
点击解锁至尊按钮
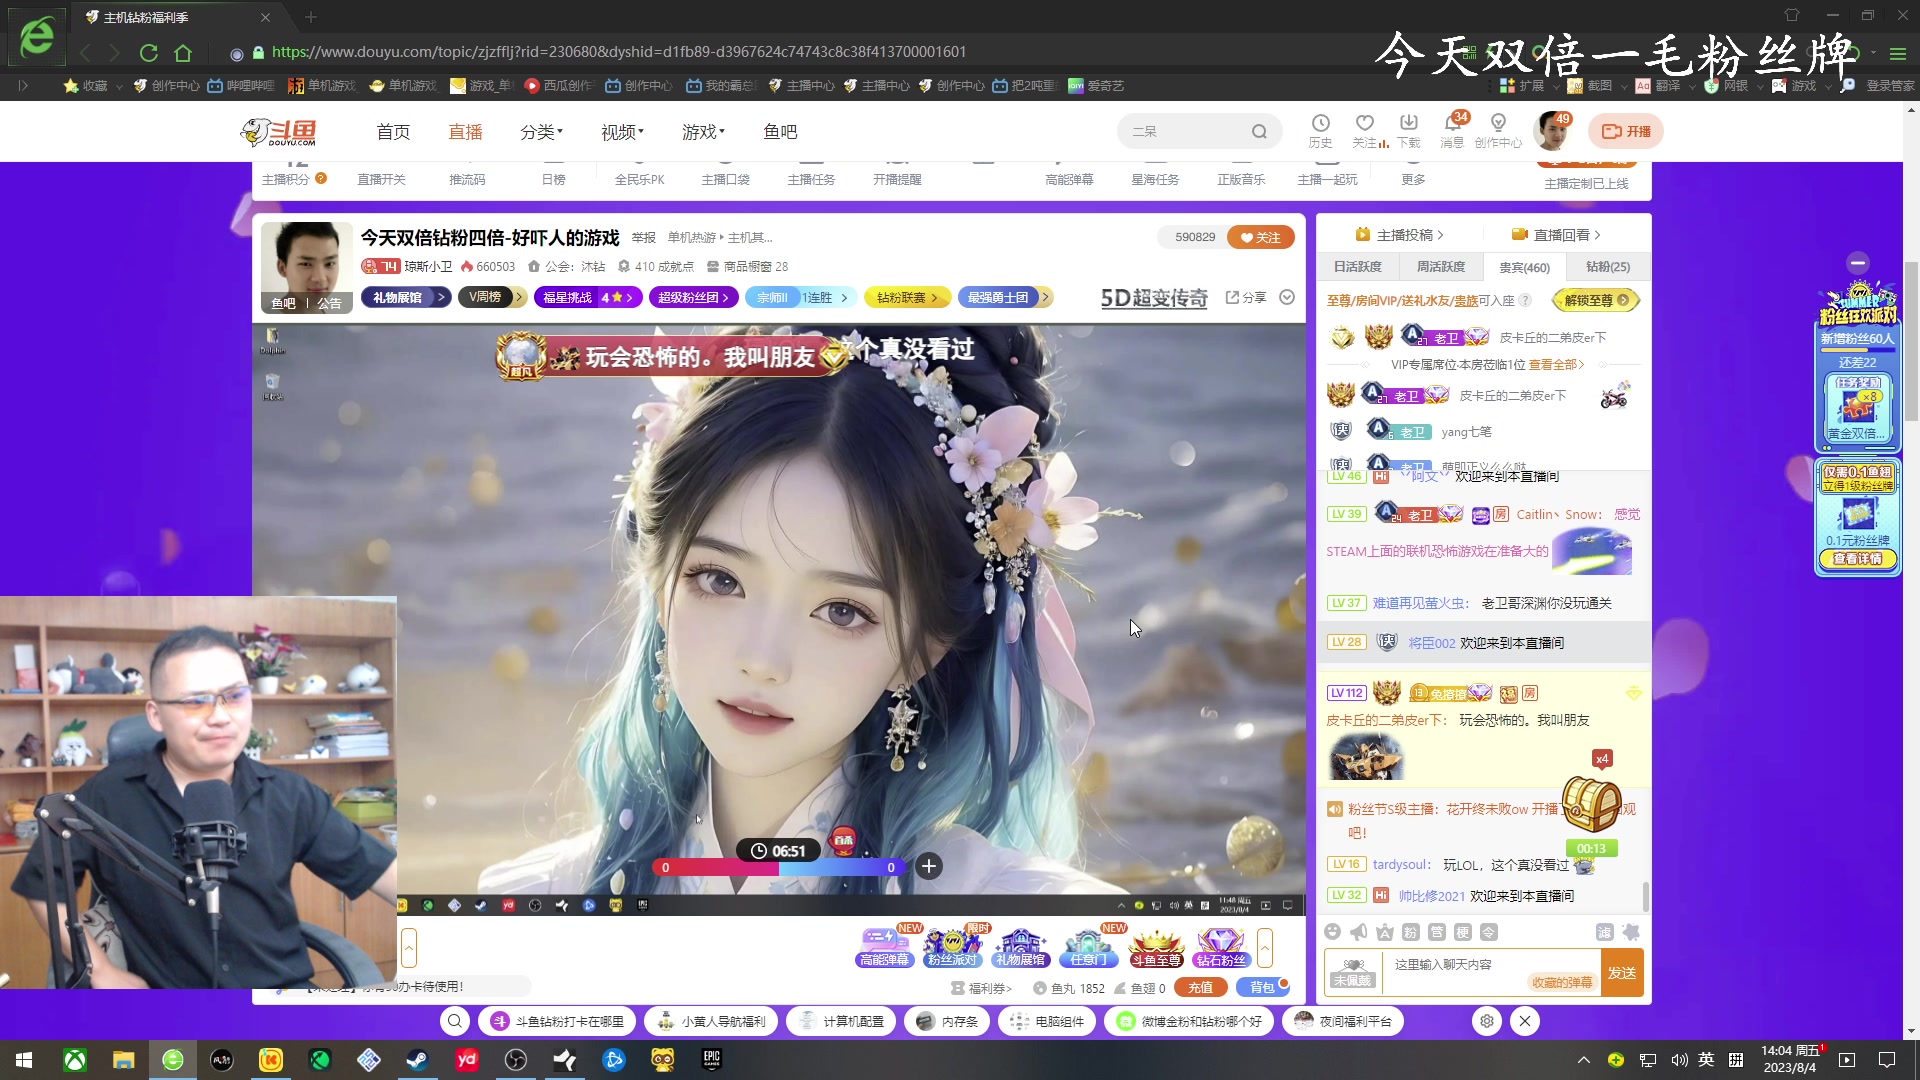(1594, 300)
